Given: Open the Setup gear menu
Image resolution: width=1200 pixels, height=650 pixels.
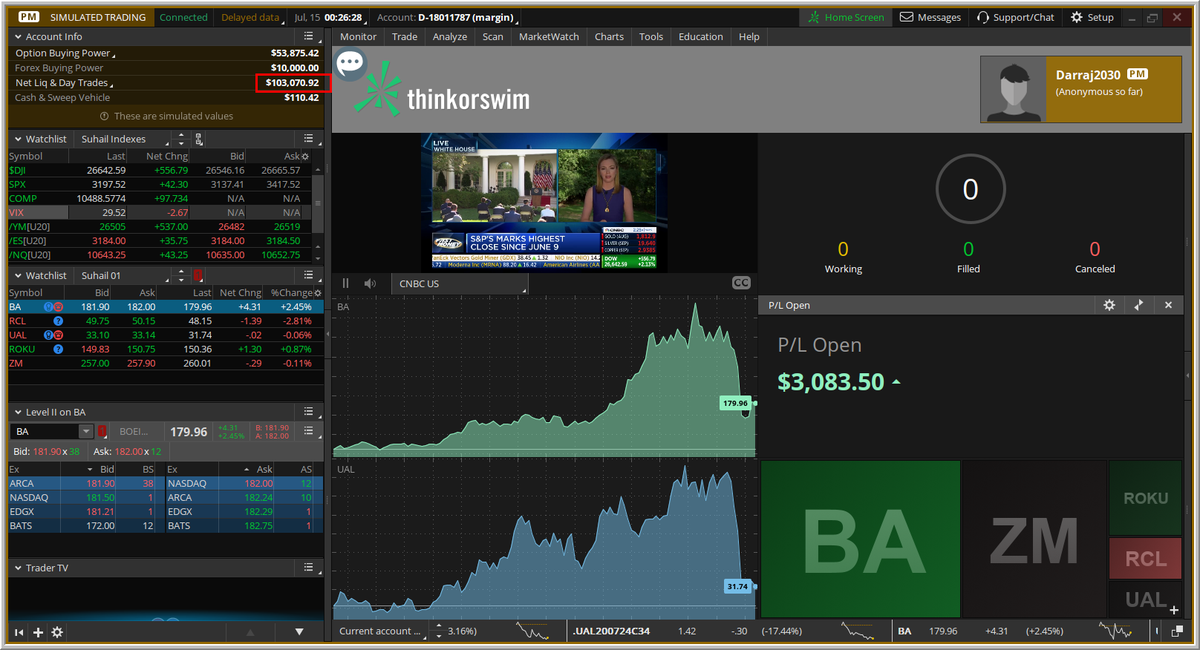Looking at the screenshot, I should [1092, 17].
